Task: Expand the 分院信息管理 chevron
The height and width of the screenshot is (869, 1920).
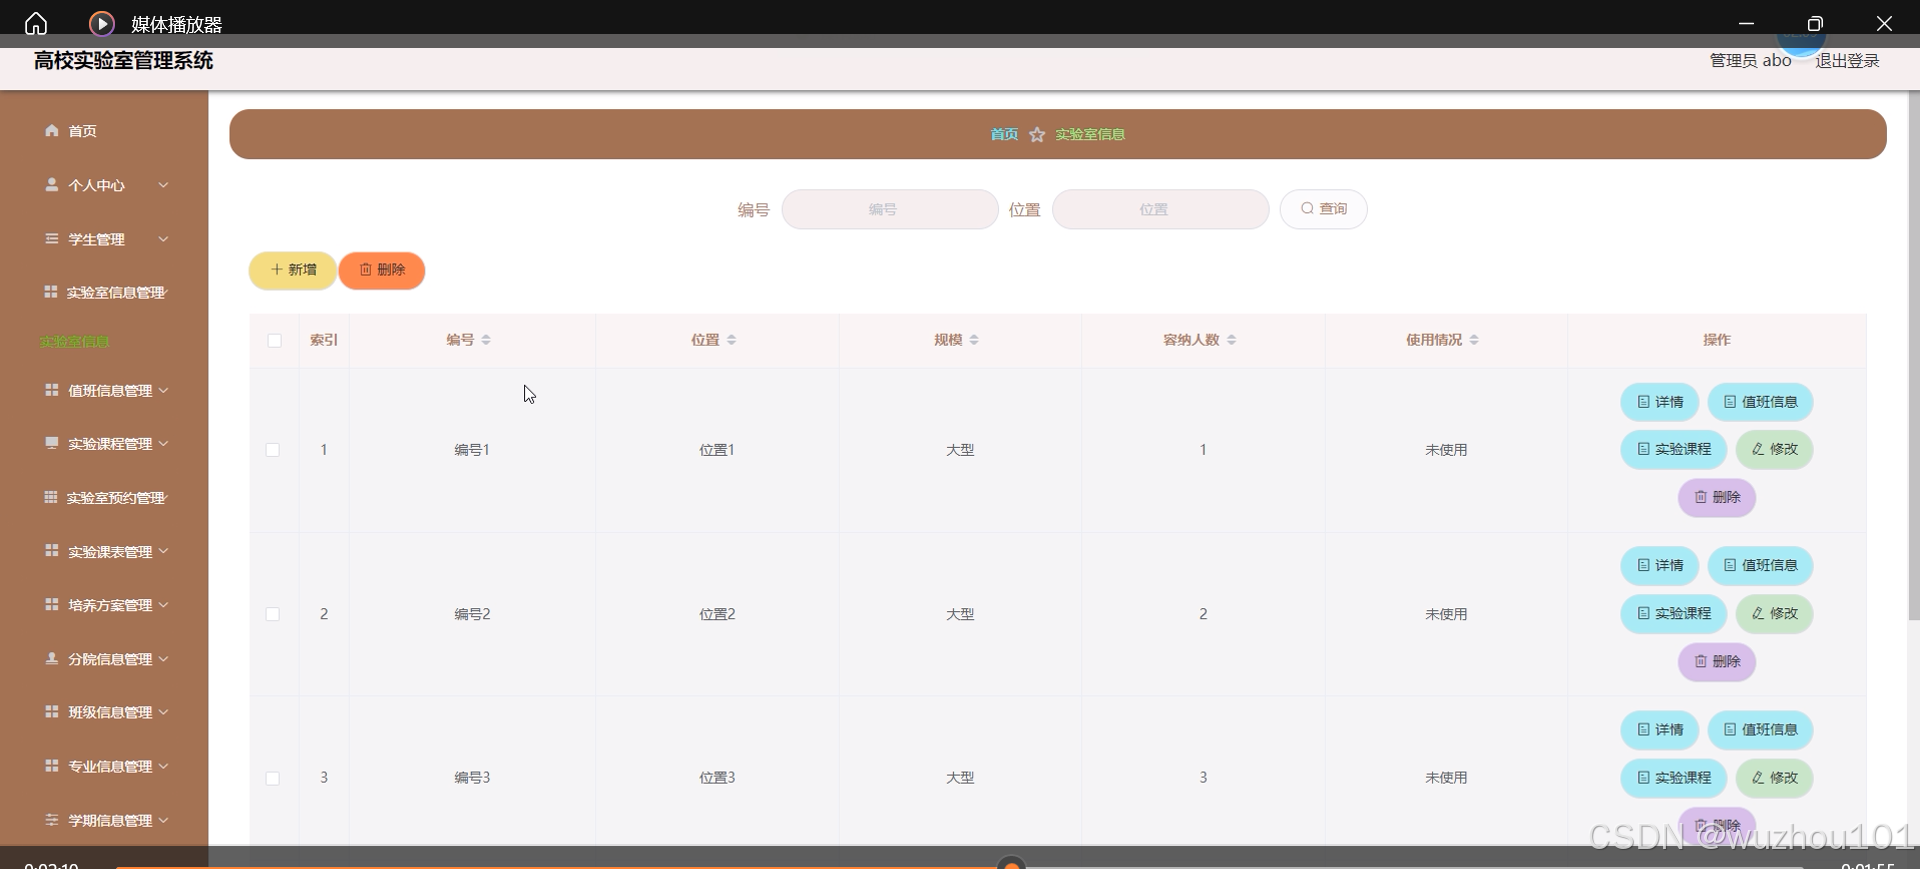Action: tap(163, 659)
